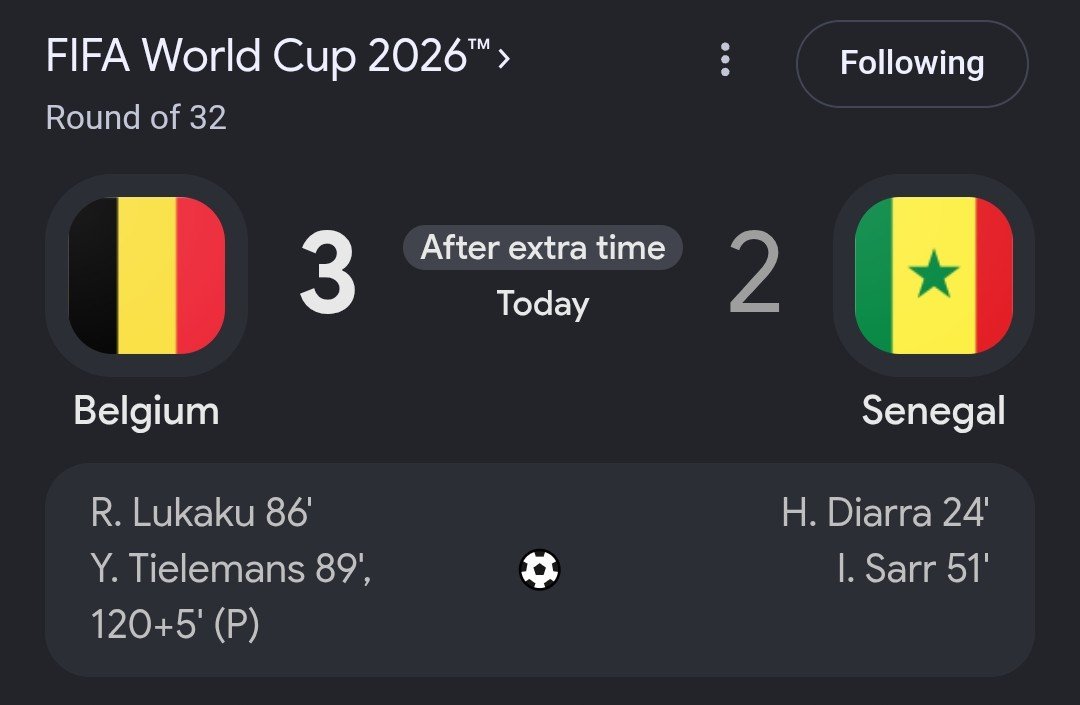Expand the FIFA World Cup 2026 chevron
1080x705 pixels.
pyautogui.click(x=504, y=58)
